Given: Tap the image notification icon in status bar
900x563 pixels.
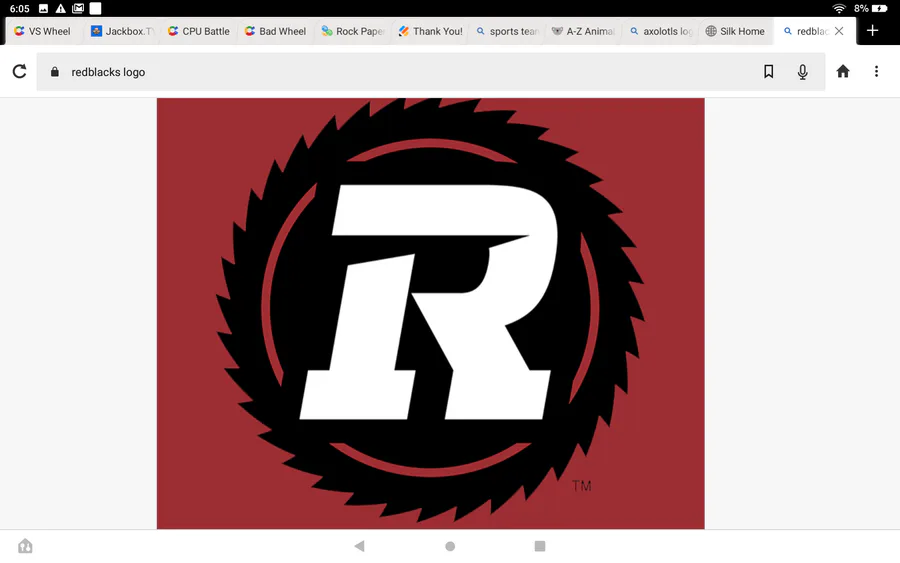Looking at the screenshot, I should [x=43, y=9].
